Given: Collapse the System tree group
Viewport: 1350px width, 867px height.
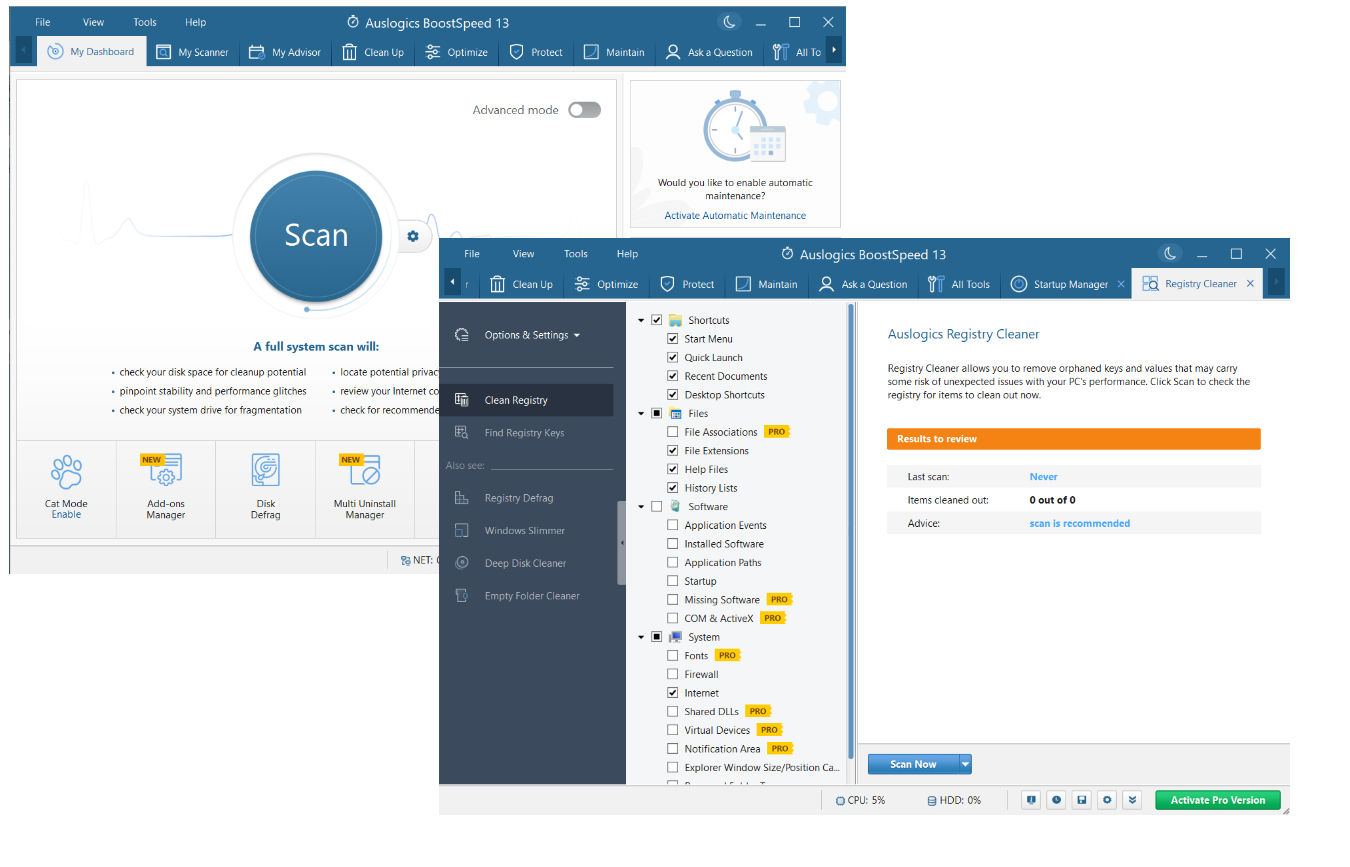Looking at the screenshot, I should (x=641, y=637).
